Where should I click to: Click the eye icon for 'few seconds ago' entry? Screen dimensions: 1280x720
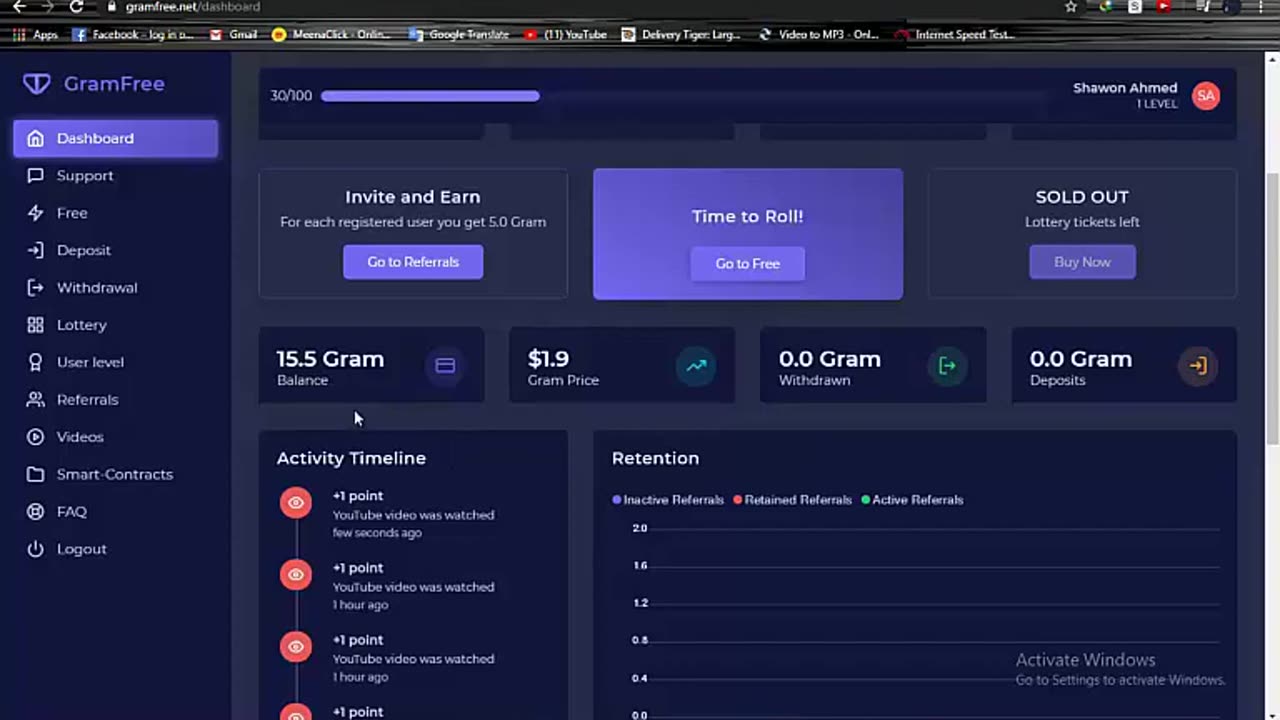click(x=296, y=502)
